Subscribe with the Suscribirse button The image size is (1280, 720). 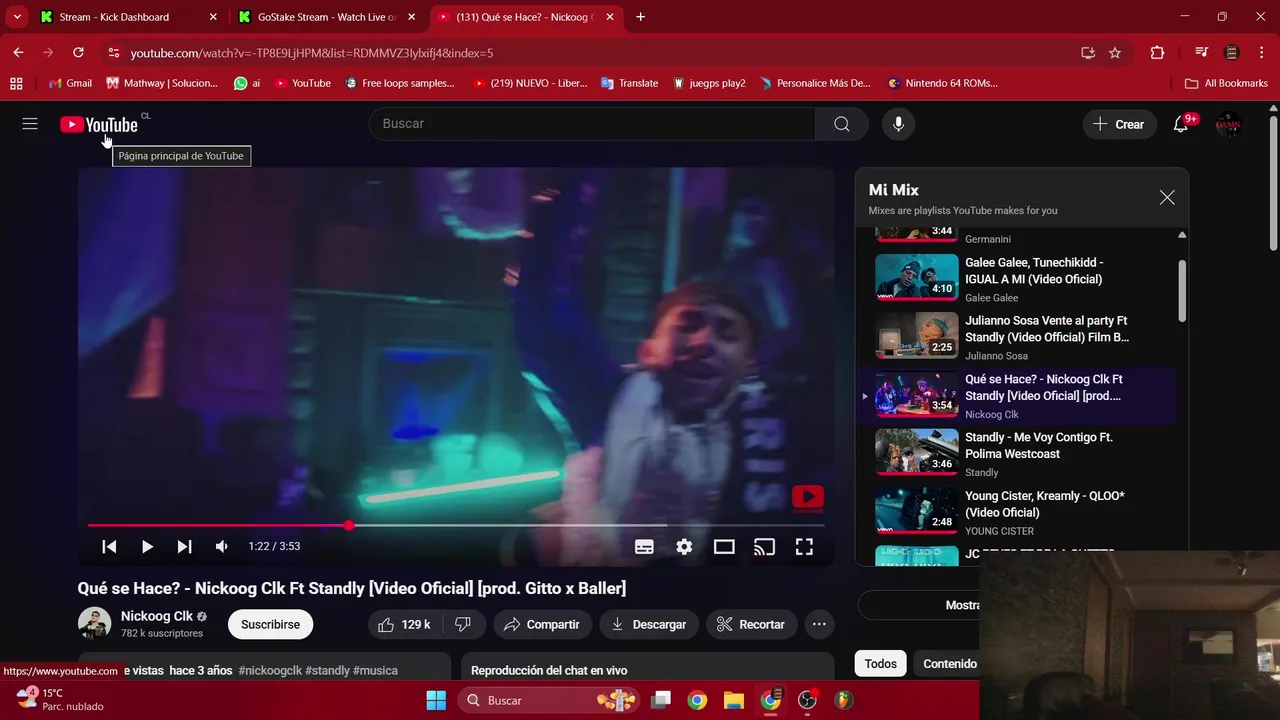click(270, 624)
